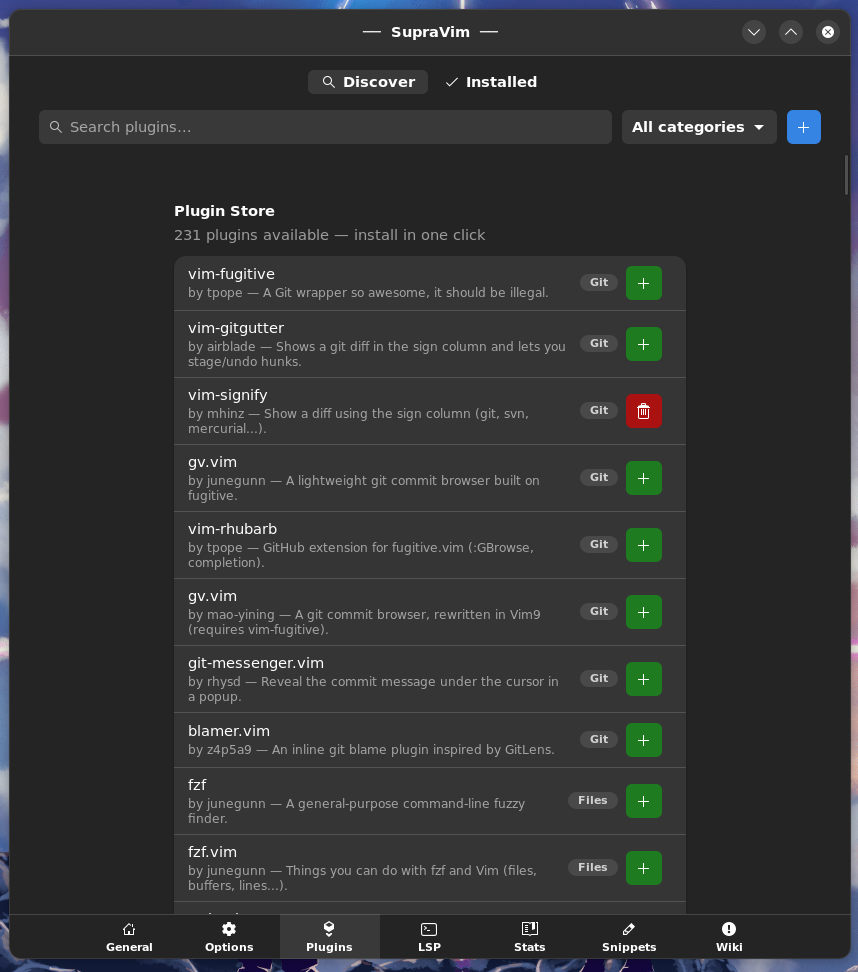Click the blue add custom plugin button
This screenshot has height=972, width=858.
[x=803, y=127]
